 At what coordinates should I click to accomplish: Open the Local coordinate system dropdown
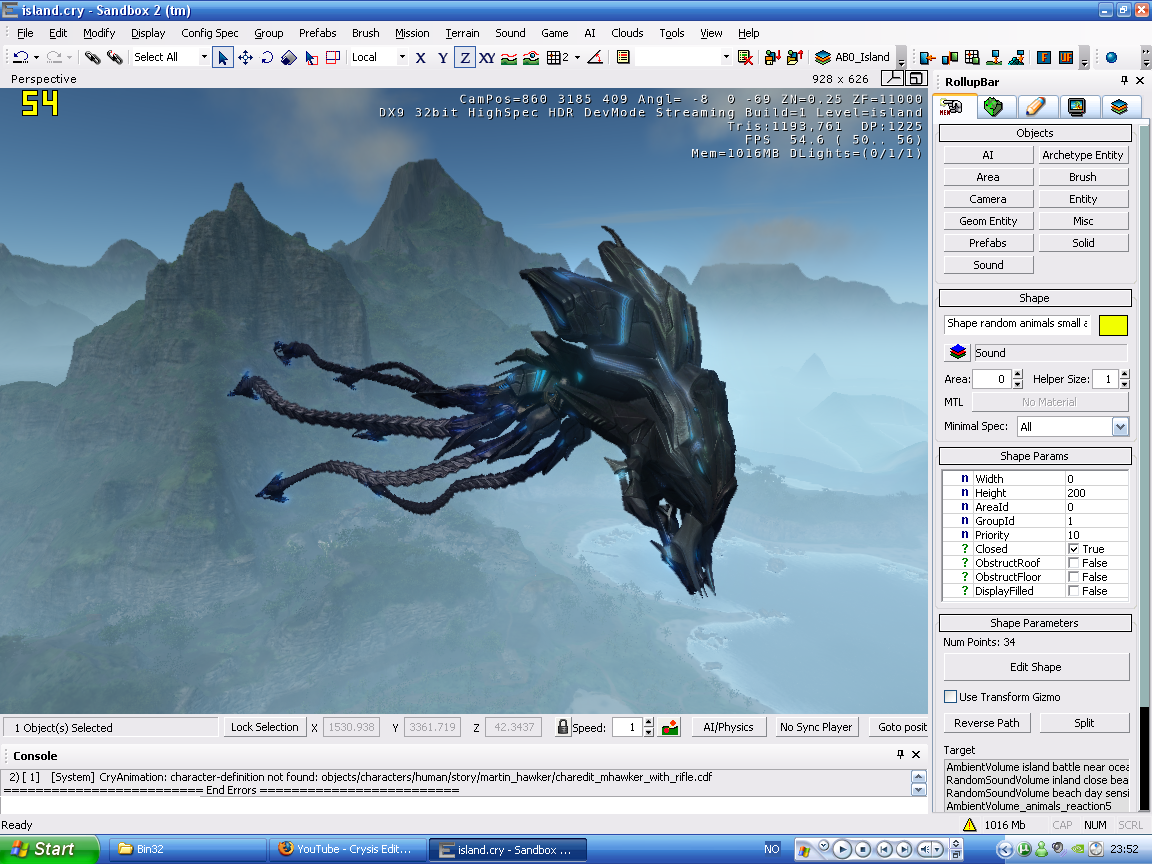click(402, 57)
